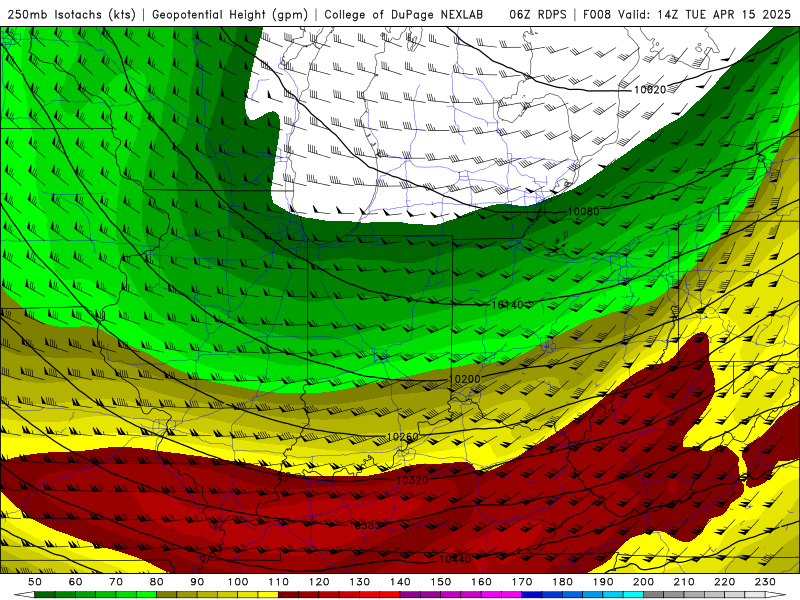Click the 10320 height contour label

pyautogui.click(x=412, y=480)
